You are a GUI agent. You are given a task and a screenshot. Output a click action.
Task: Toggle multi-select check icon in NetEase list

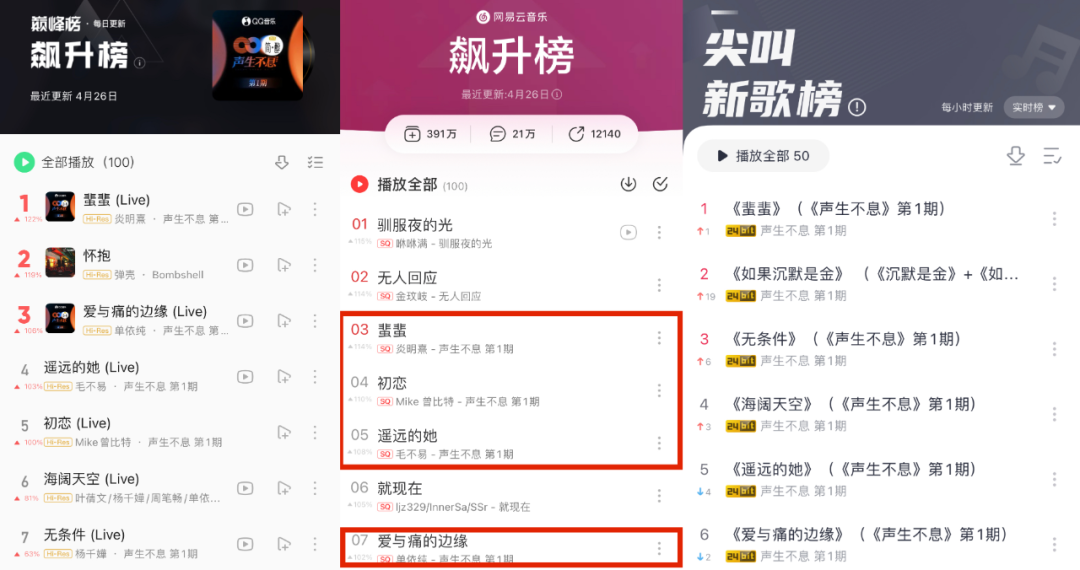660,184
